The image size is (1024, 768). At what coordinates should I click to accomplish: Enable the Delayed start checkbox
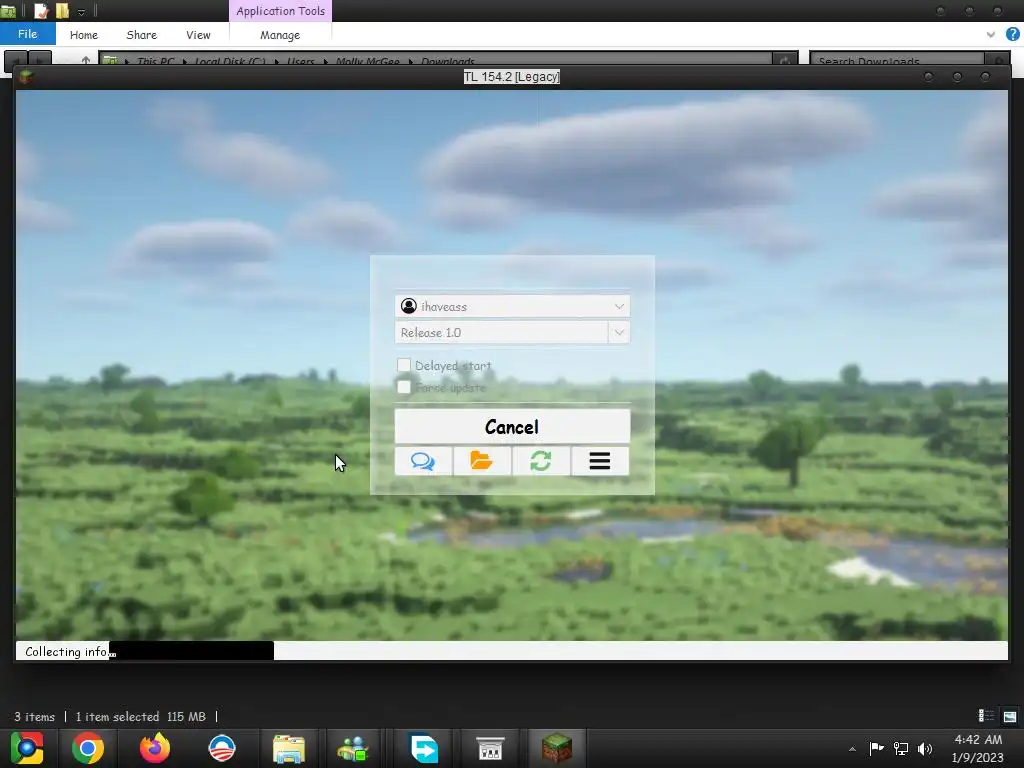click(404, 365)
